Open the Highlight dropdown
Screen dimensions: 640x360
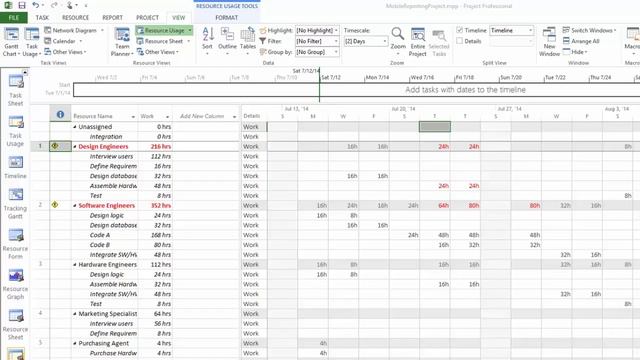pos(336,31)
